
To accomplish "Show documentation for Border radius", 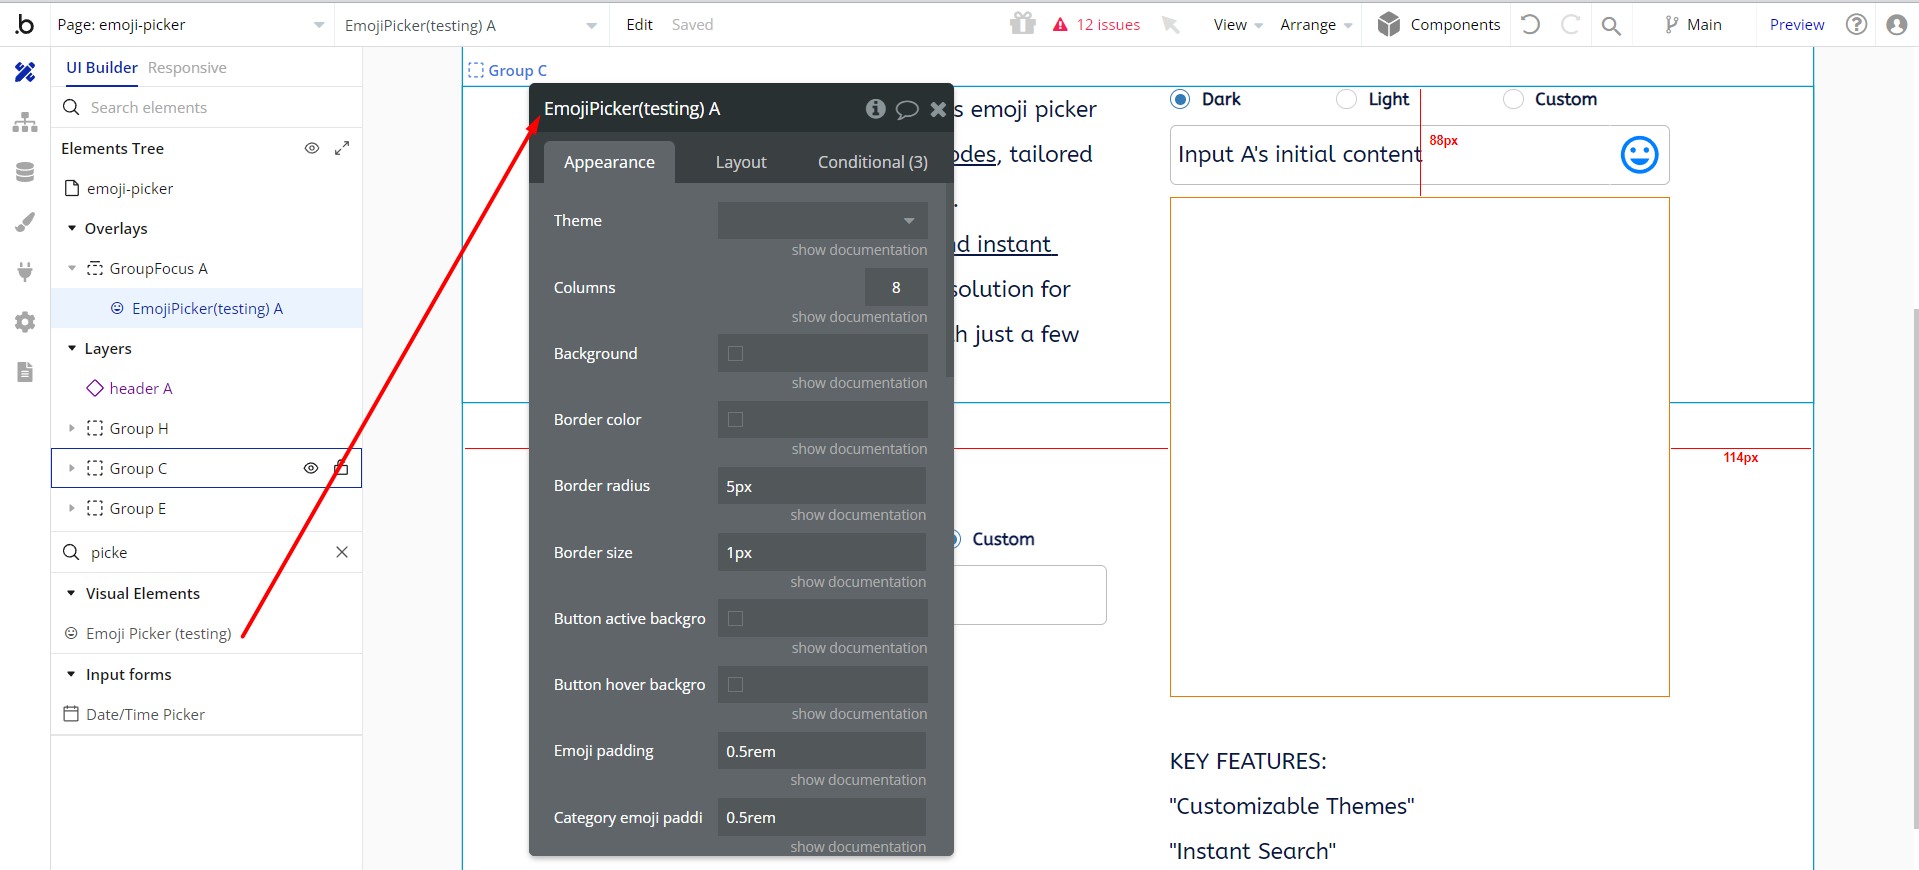I will point(858,515).
